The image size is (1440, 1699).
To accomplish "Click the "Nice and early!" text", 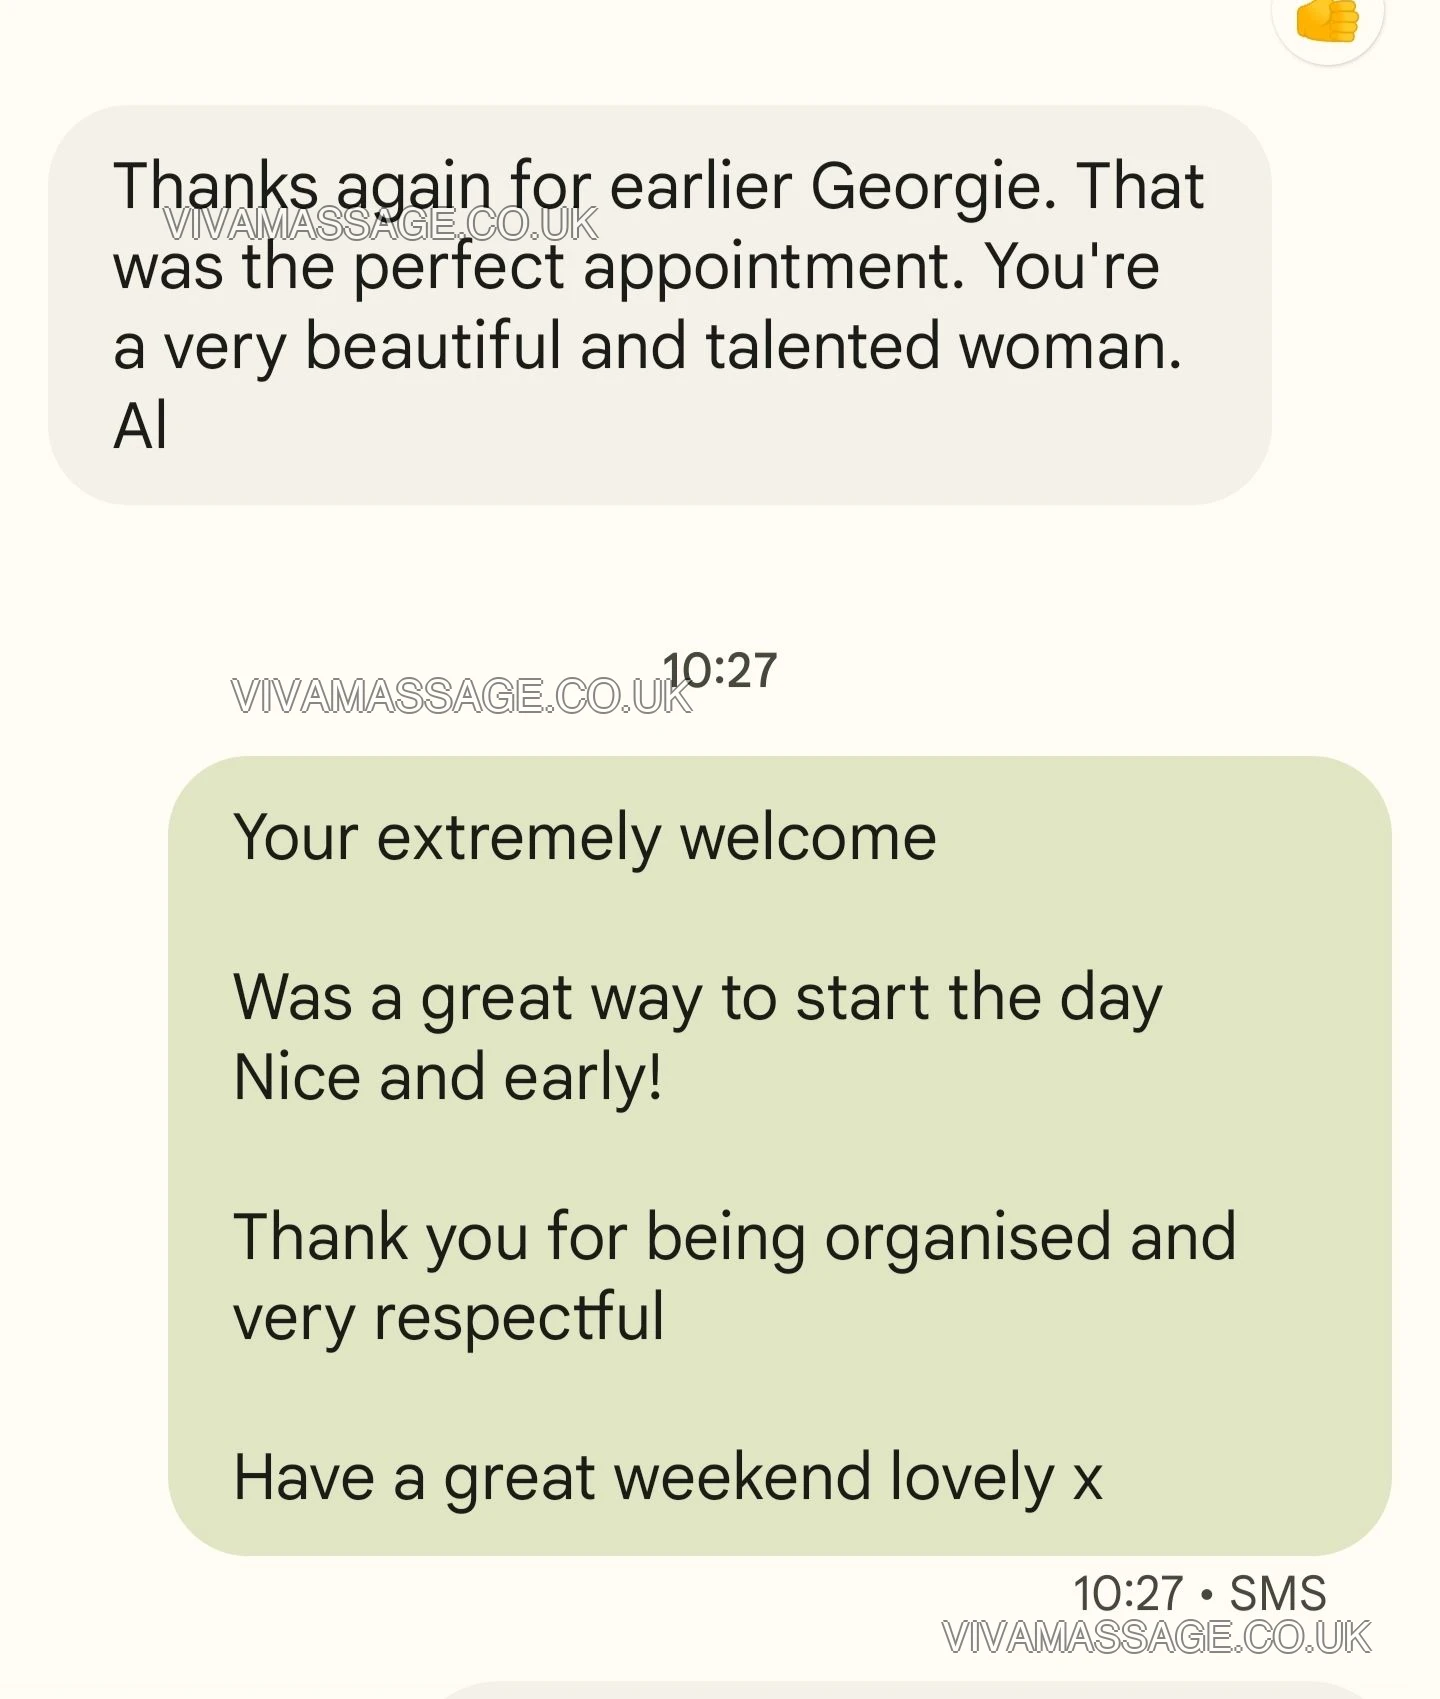I will coord(447,1078).
